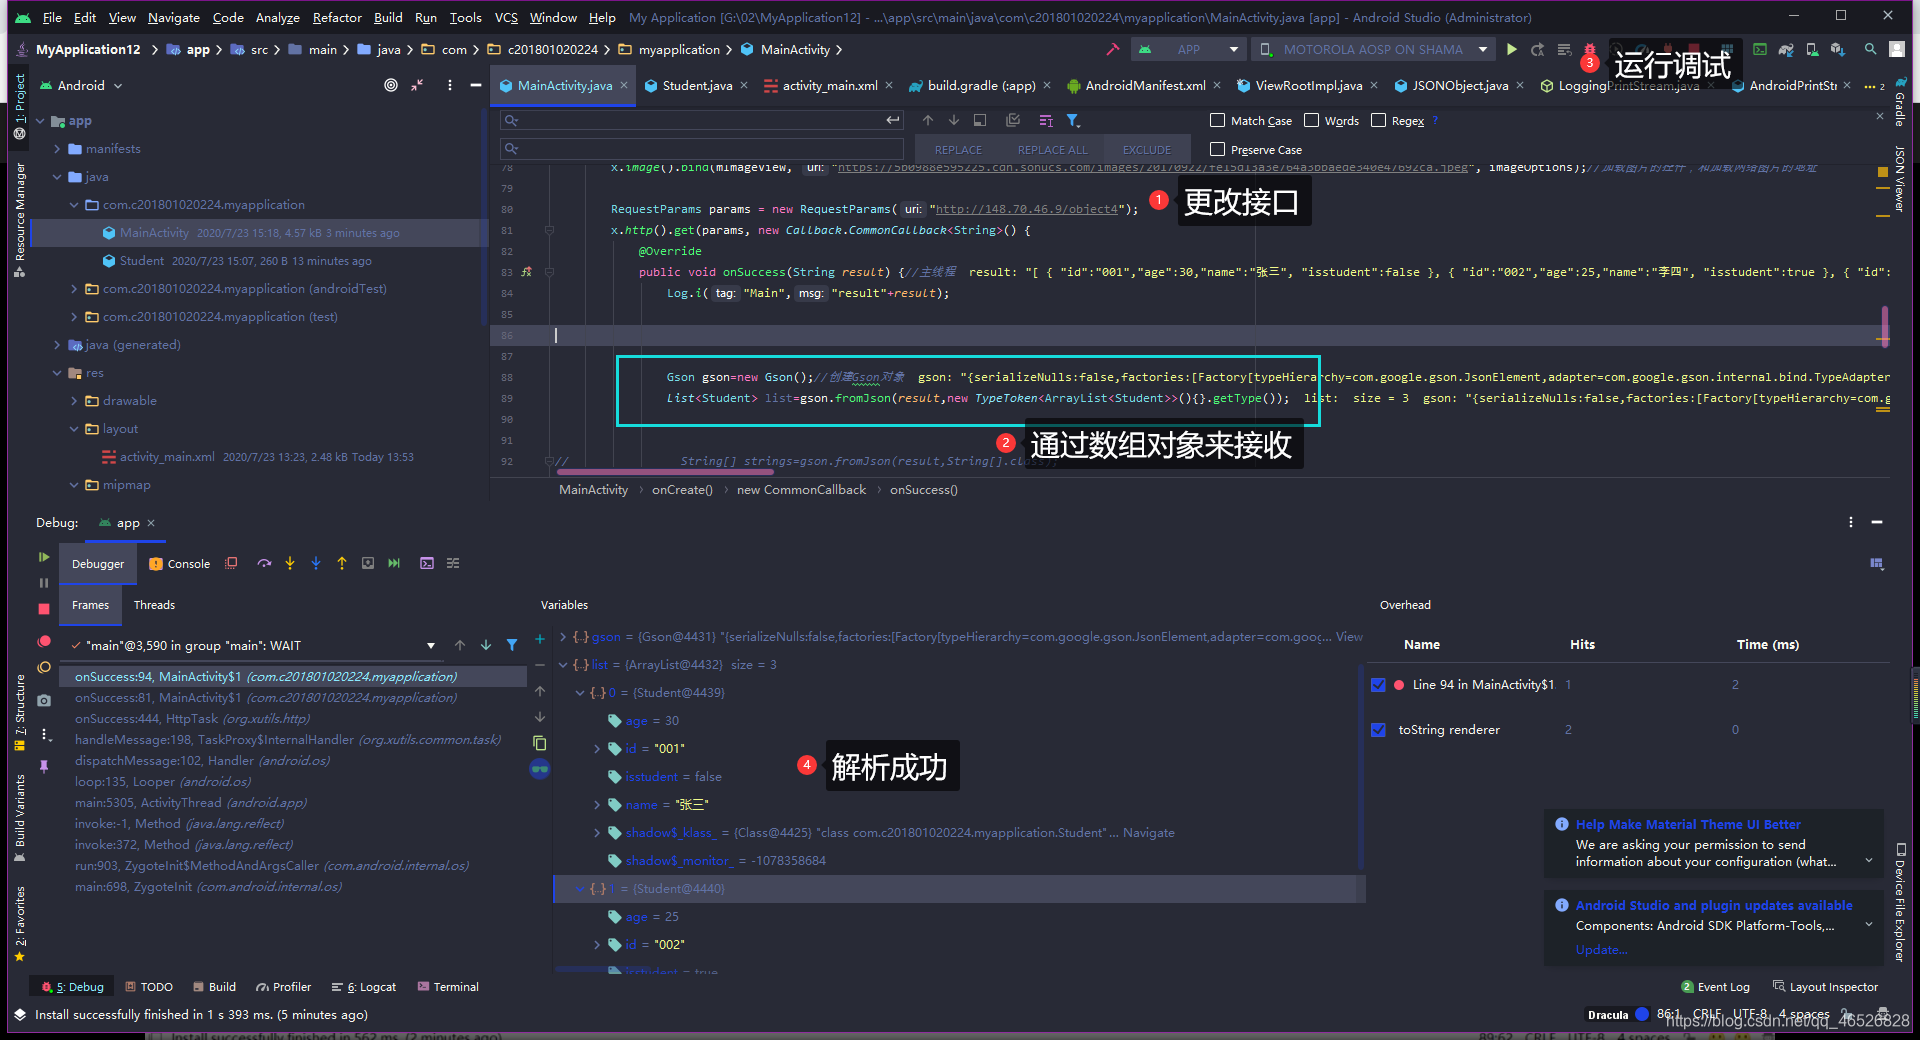
Task: Click the Resume Program icon in Debug panel
Action: 44,557
